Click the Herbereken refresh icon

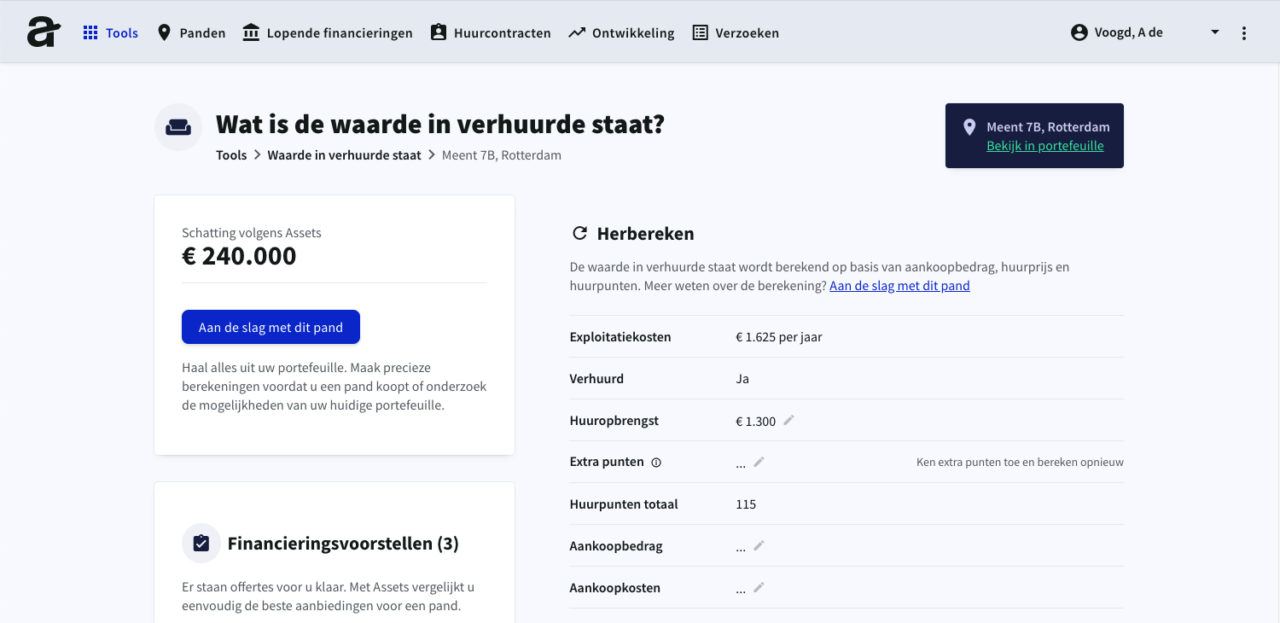point(579,232)
